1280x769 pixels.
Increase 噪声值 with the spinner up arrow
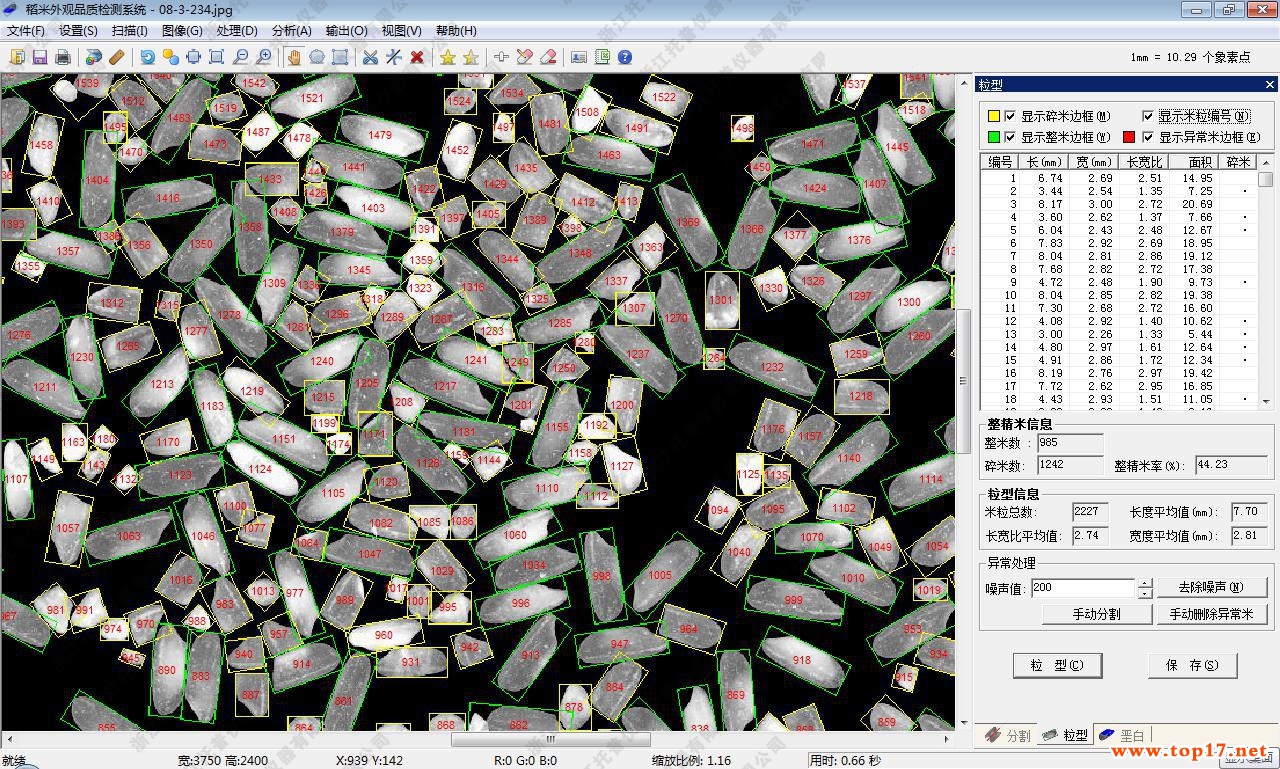click(1145, 583)
